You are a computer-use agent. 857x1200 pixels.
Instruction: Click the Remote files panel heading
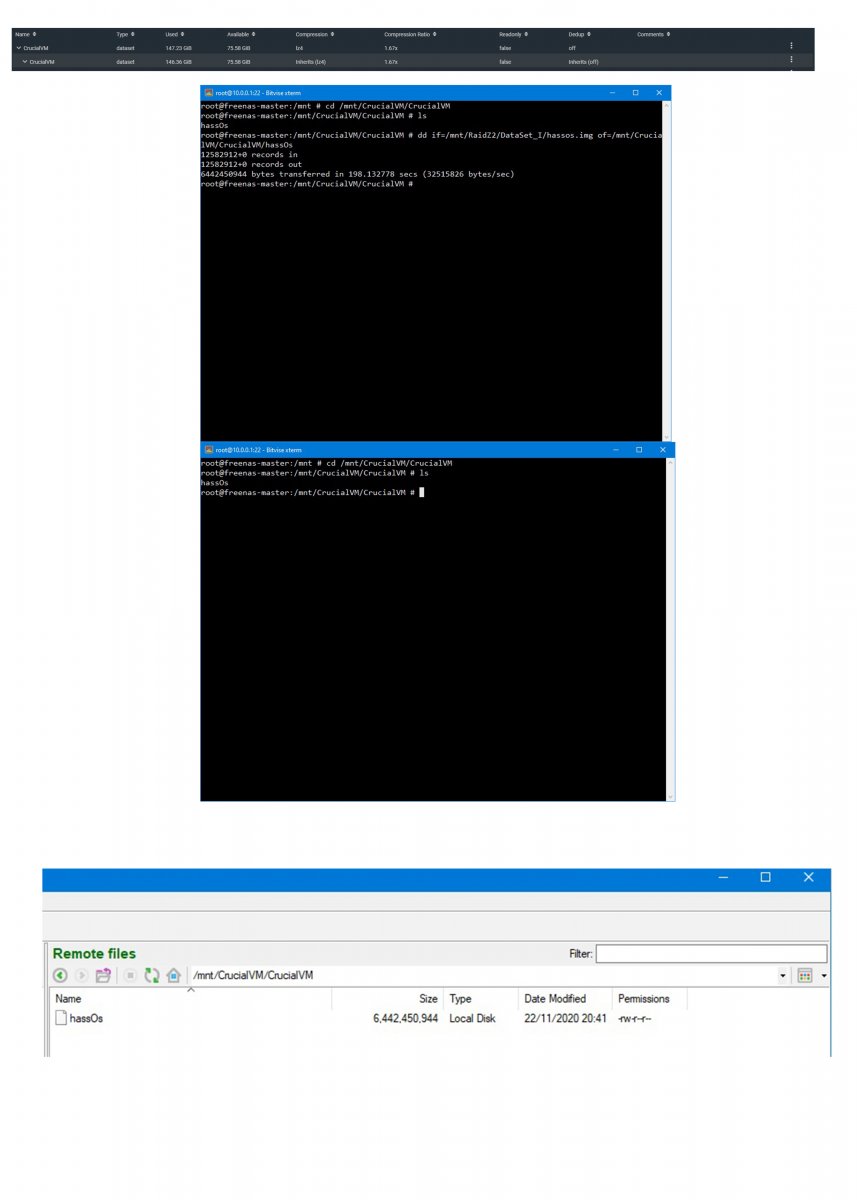click(x=94, y=954)
